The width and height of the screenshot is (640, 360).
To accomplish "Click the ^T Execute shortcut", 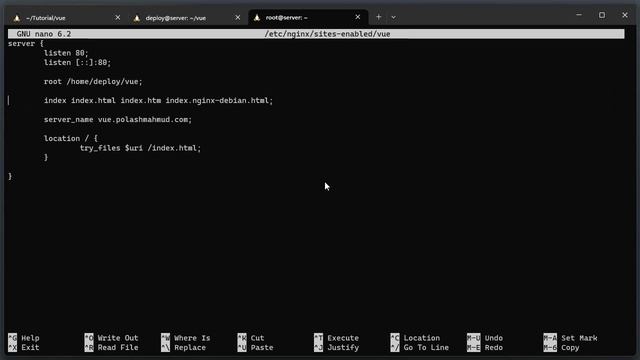I will pyautogui.click(x=336, y=338).
